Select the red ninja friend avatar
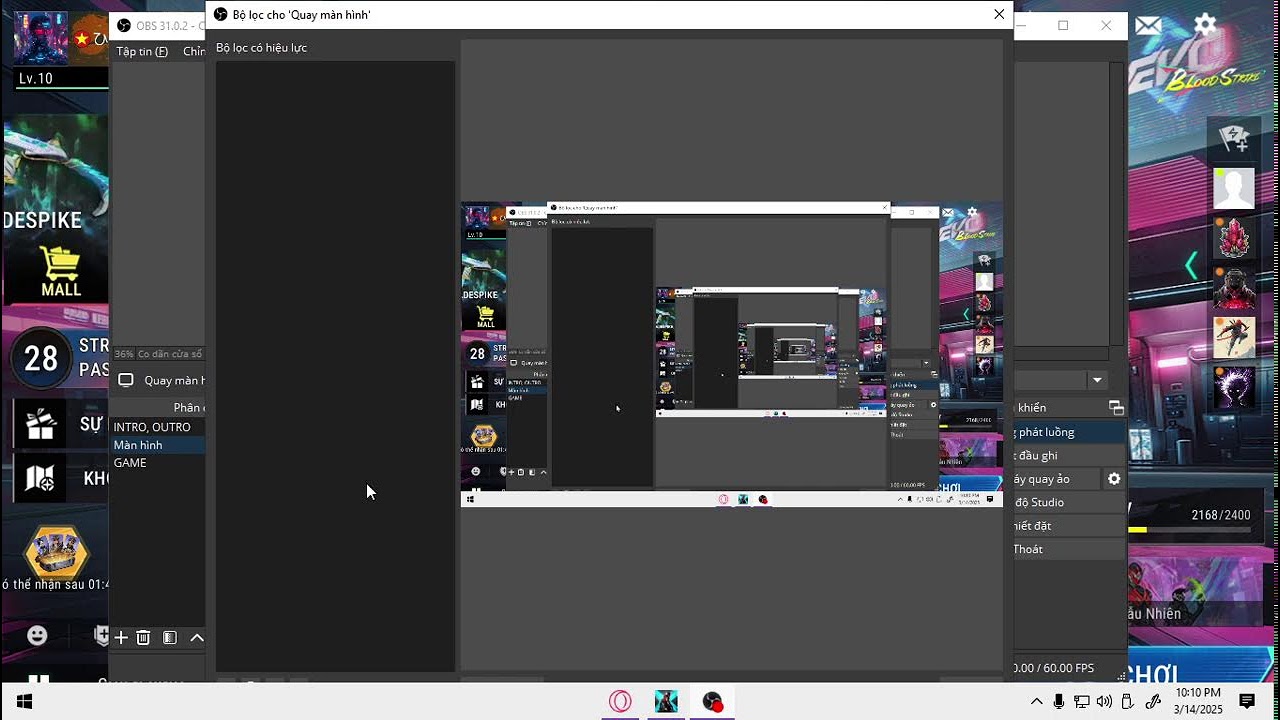The image size is (1280, 720). 1234,338
